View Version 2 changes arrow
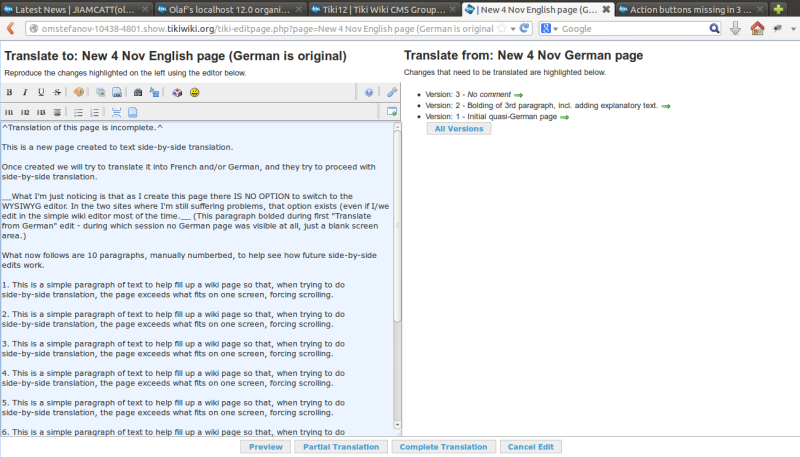Screen dimensions: 800x457 click(x=666, y=106)
